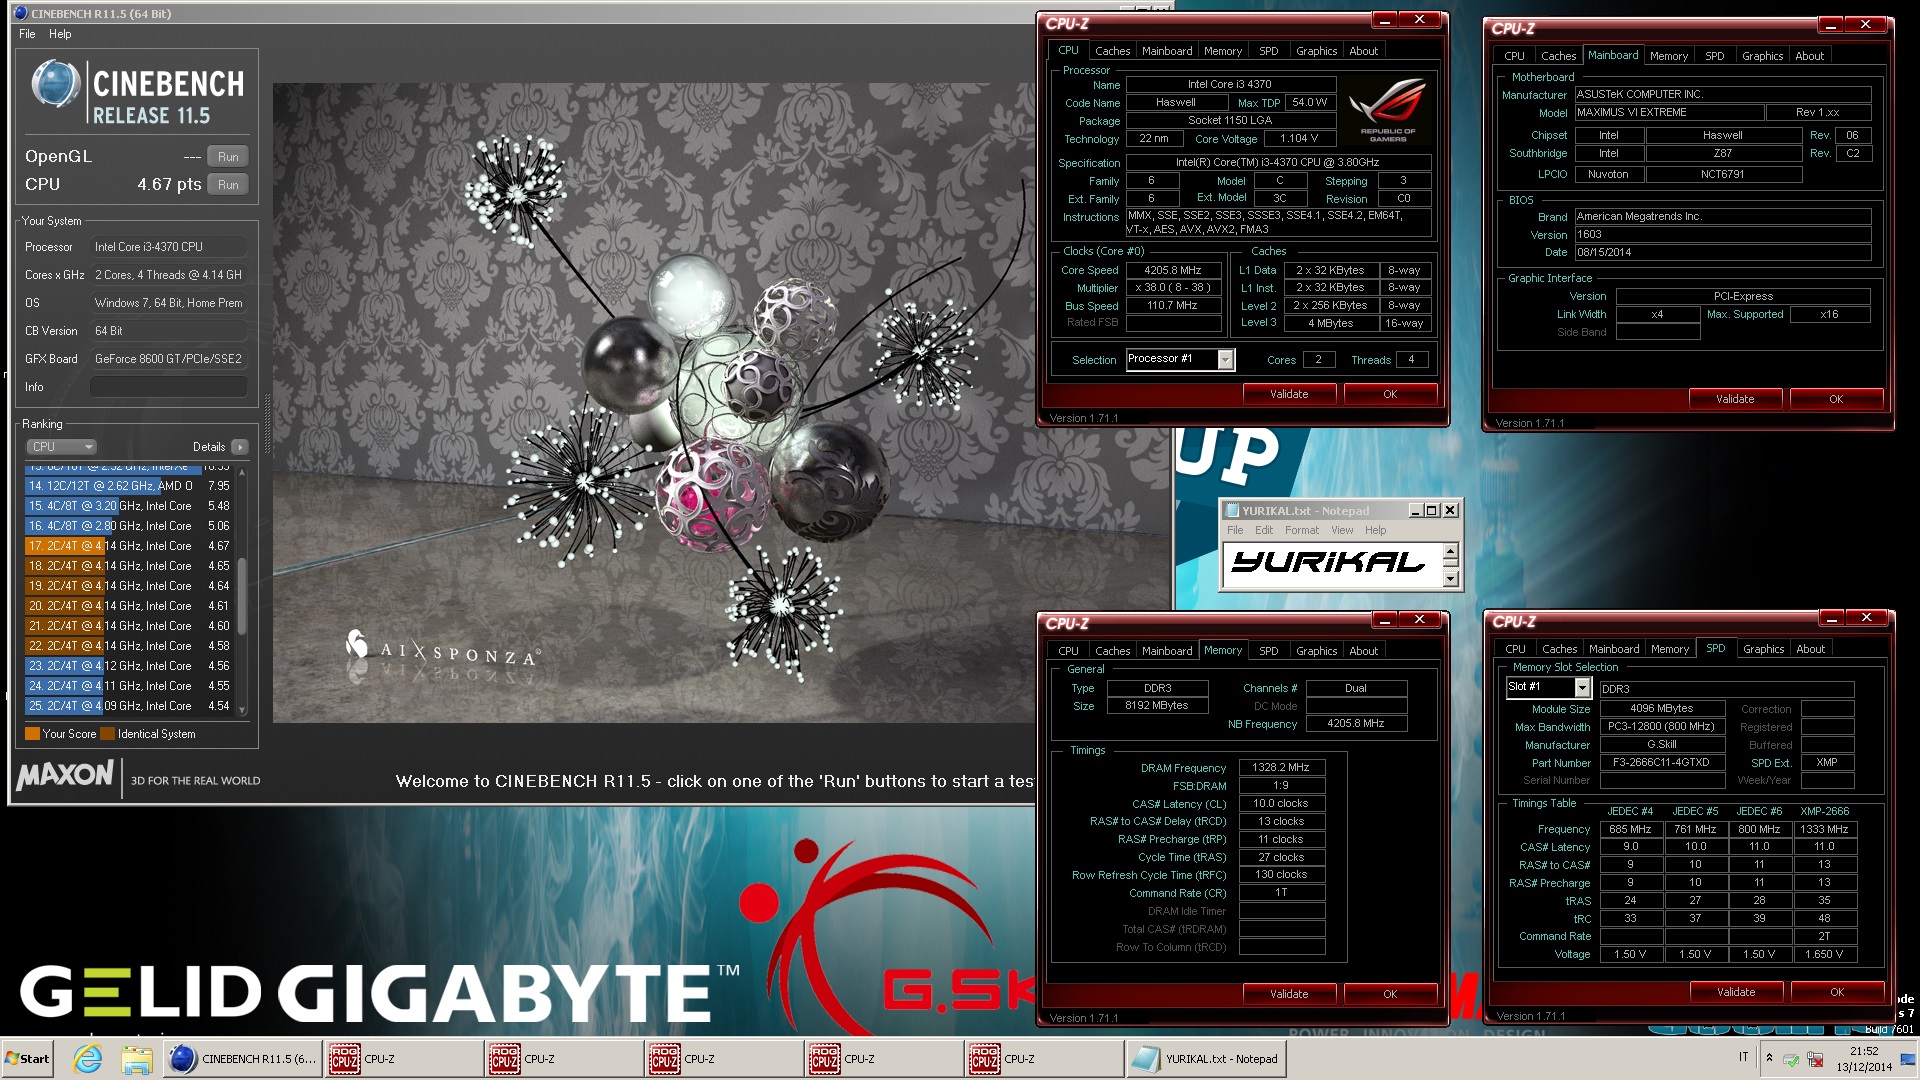1920x1080 pixels.
Task: Click the Notepad scroll down arrow
Action: (x=1450, y=578)
